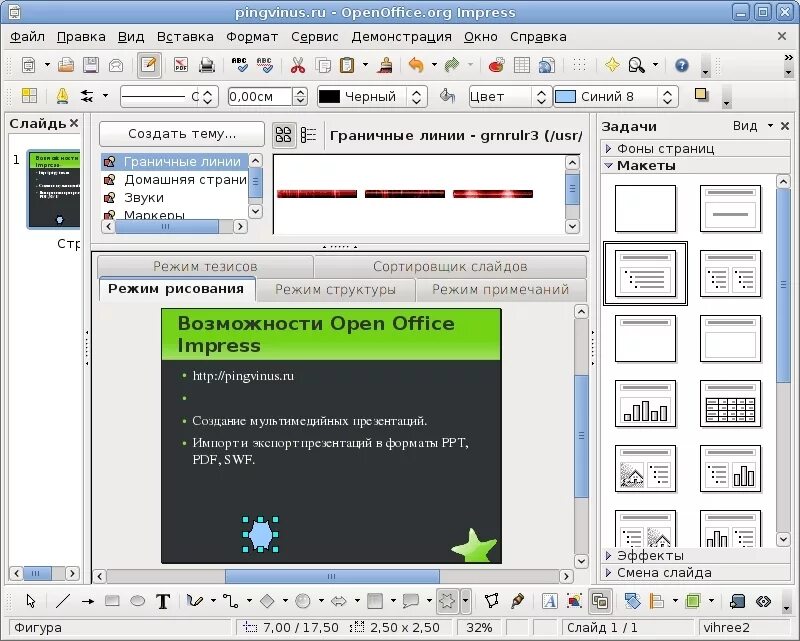Switch to Режим примечаний tab
The width and height of the screenshot is (800, 641).
pyautogui.click(x=501, y=289)
